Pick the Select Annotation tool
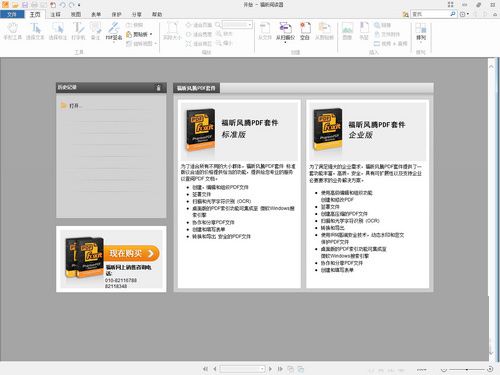This screenshot has height=375, width=500. coord(58,31)
